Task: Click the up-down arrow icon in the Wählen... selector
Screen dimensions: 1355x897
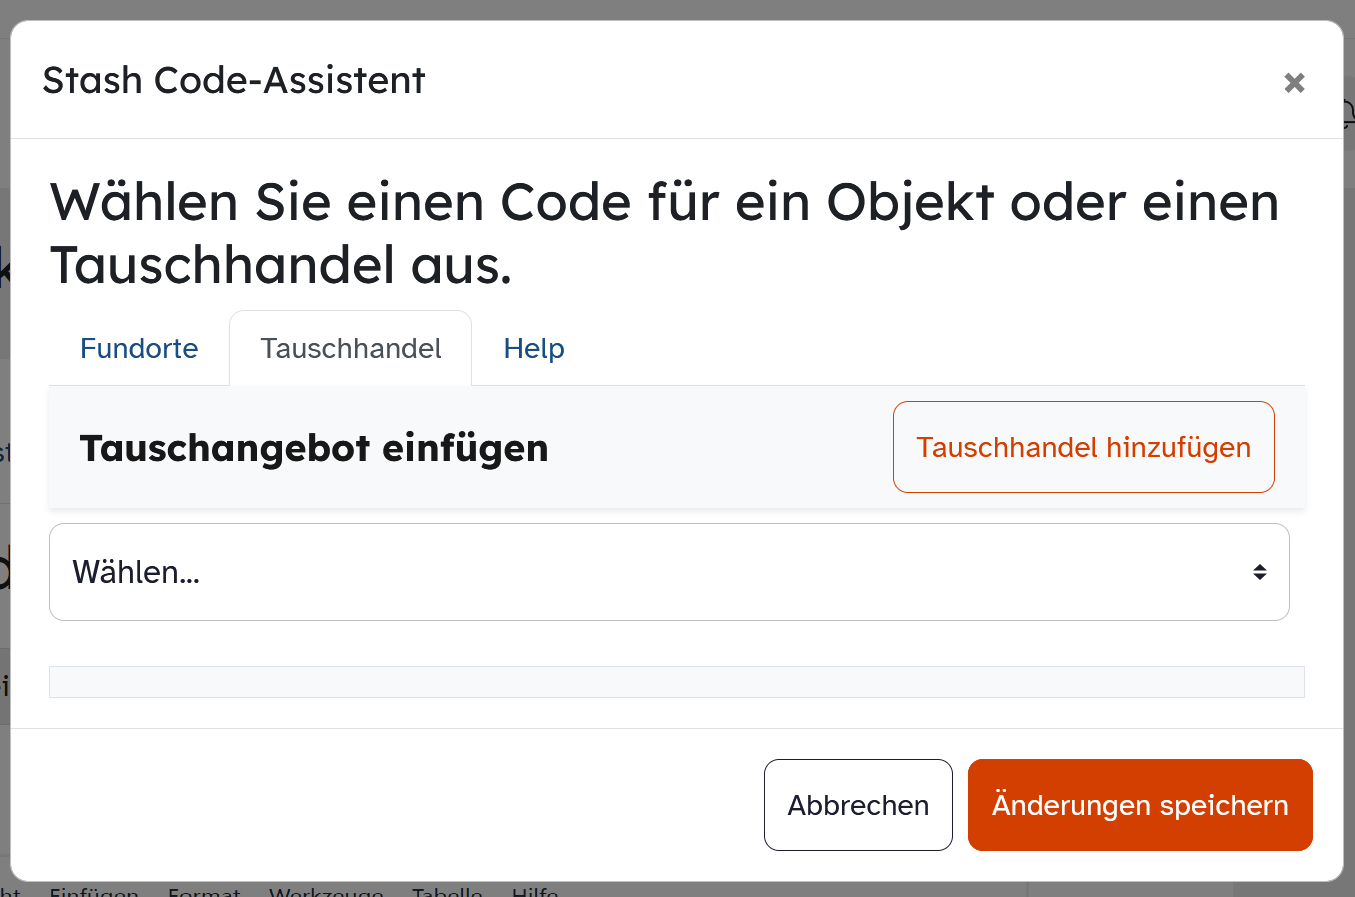Action: [x=1260, y=572]
